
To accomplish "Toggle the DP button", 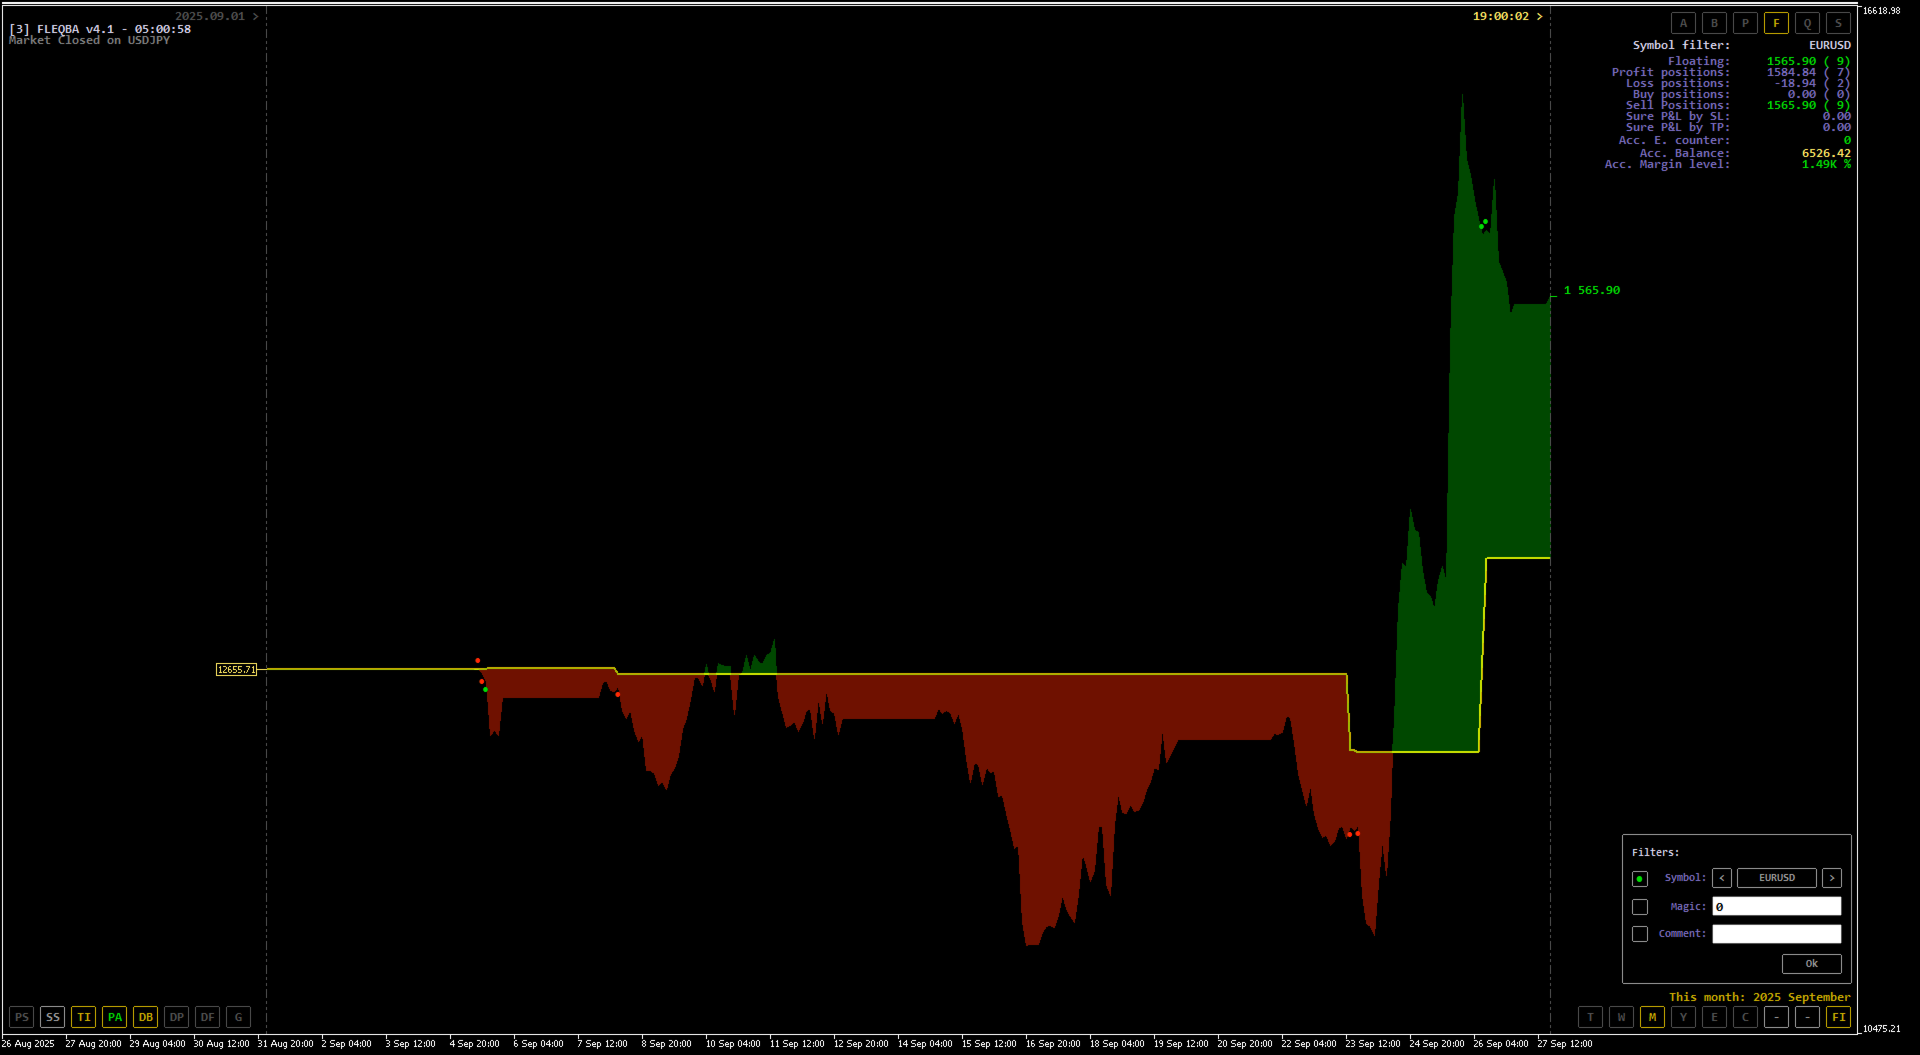I will click(177, 1017).
